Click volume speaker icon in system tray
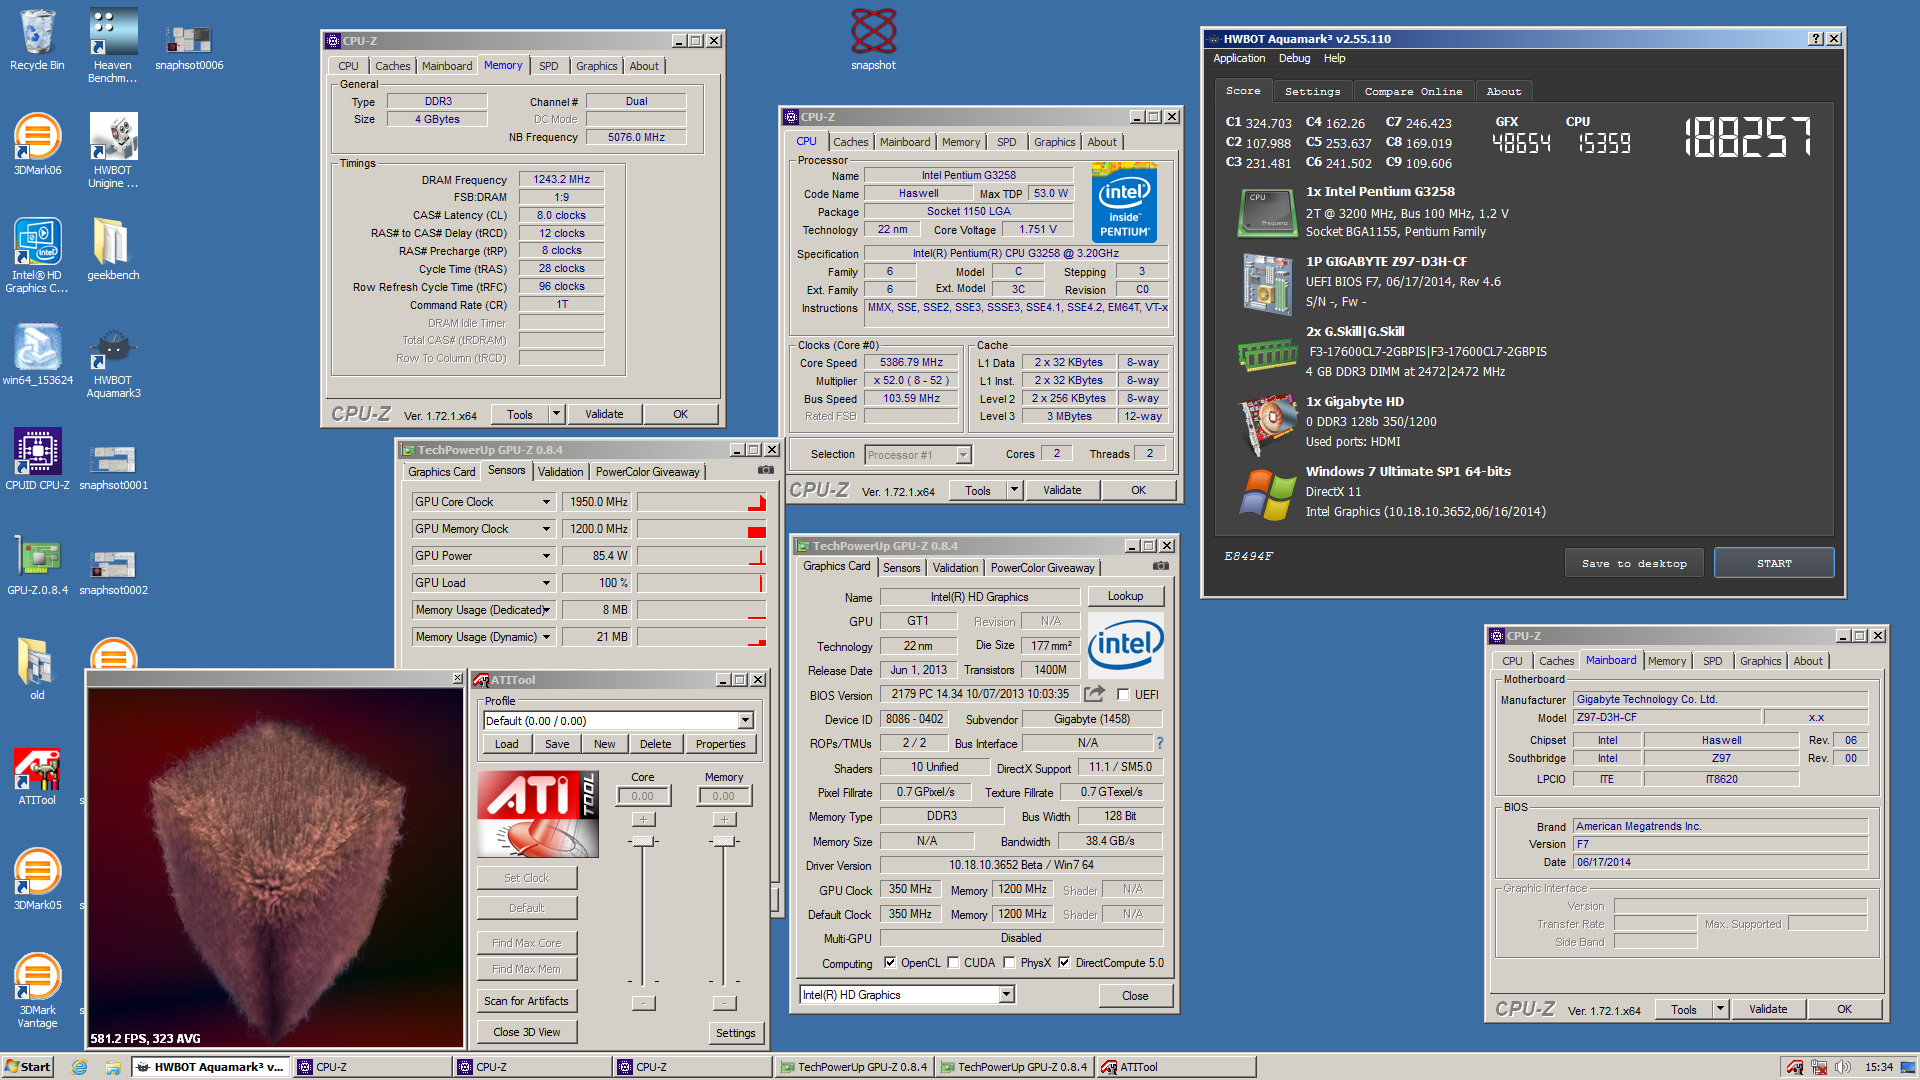The height and width of the screenshot is (1080, 1920). point(1843,1067)
